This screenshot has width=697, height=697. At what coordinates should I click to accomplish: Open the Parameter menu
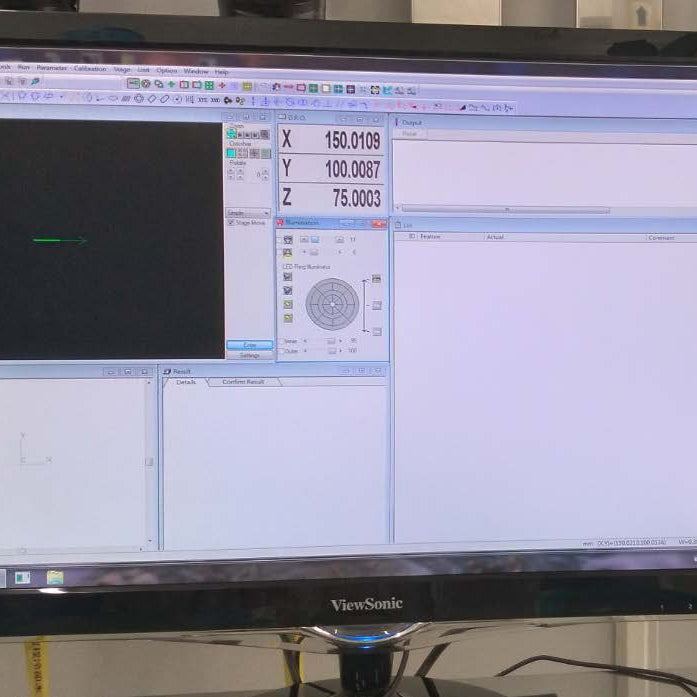click(x=52, y=68)
